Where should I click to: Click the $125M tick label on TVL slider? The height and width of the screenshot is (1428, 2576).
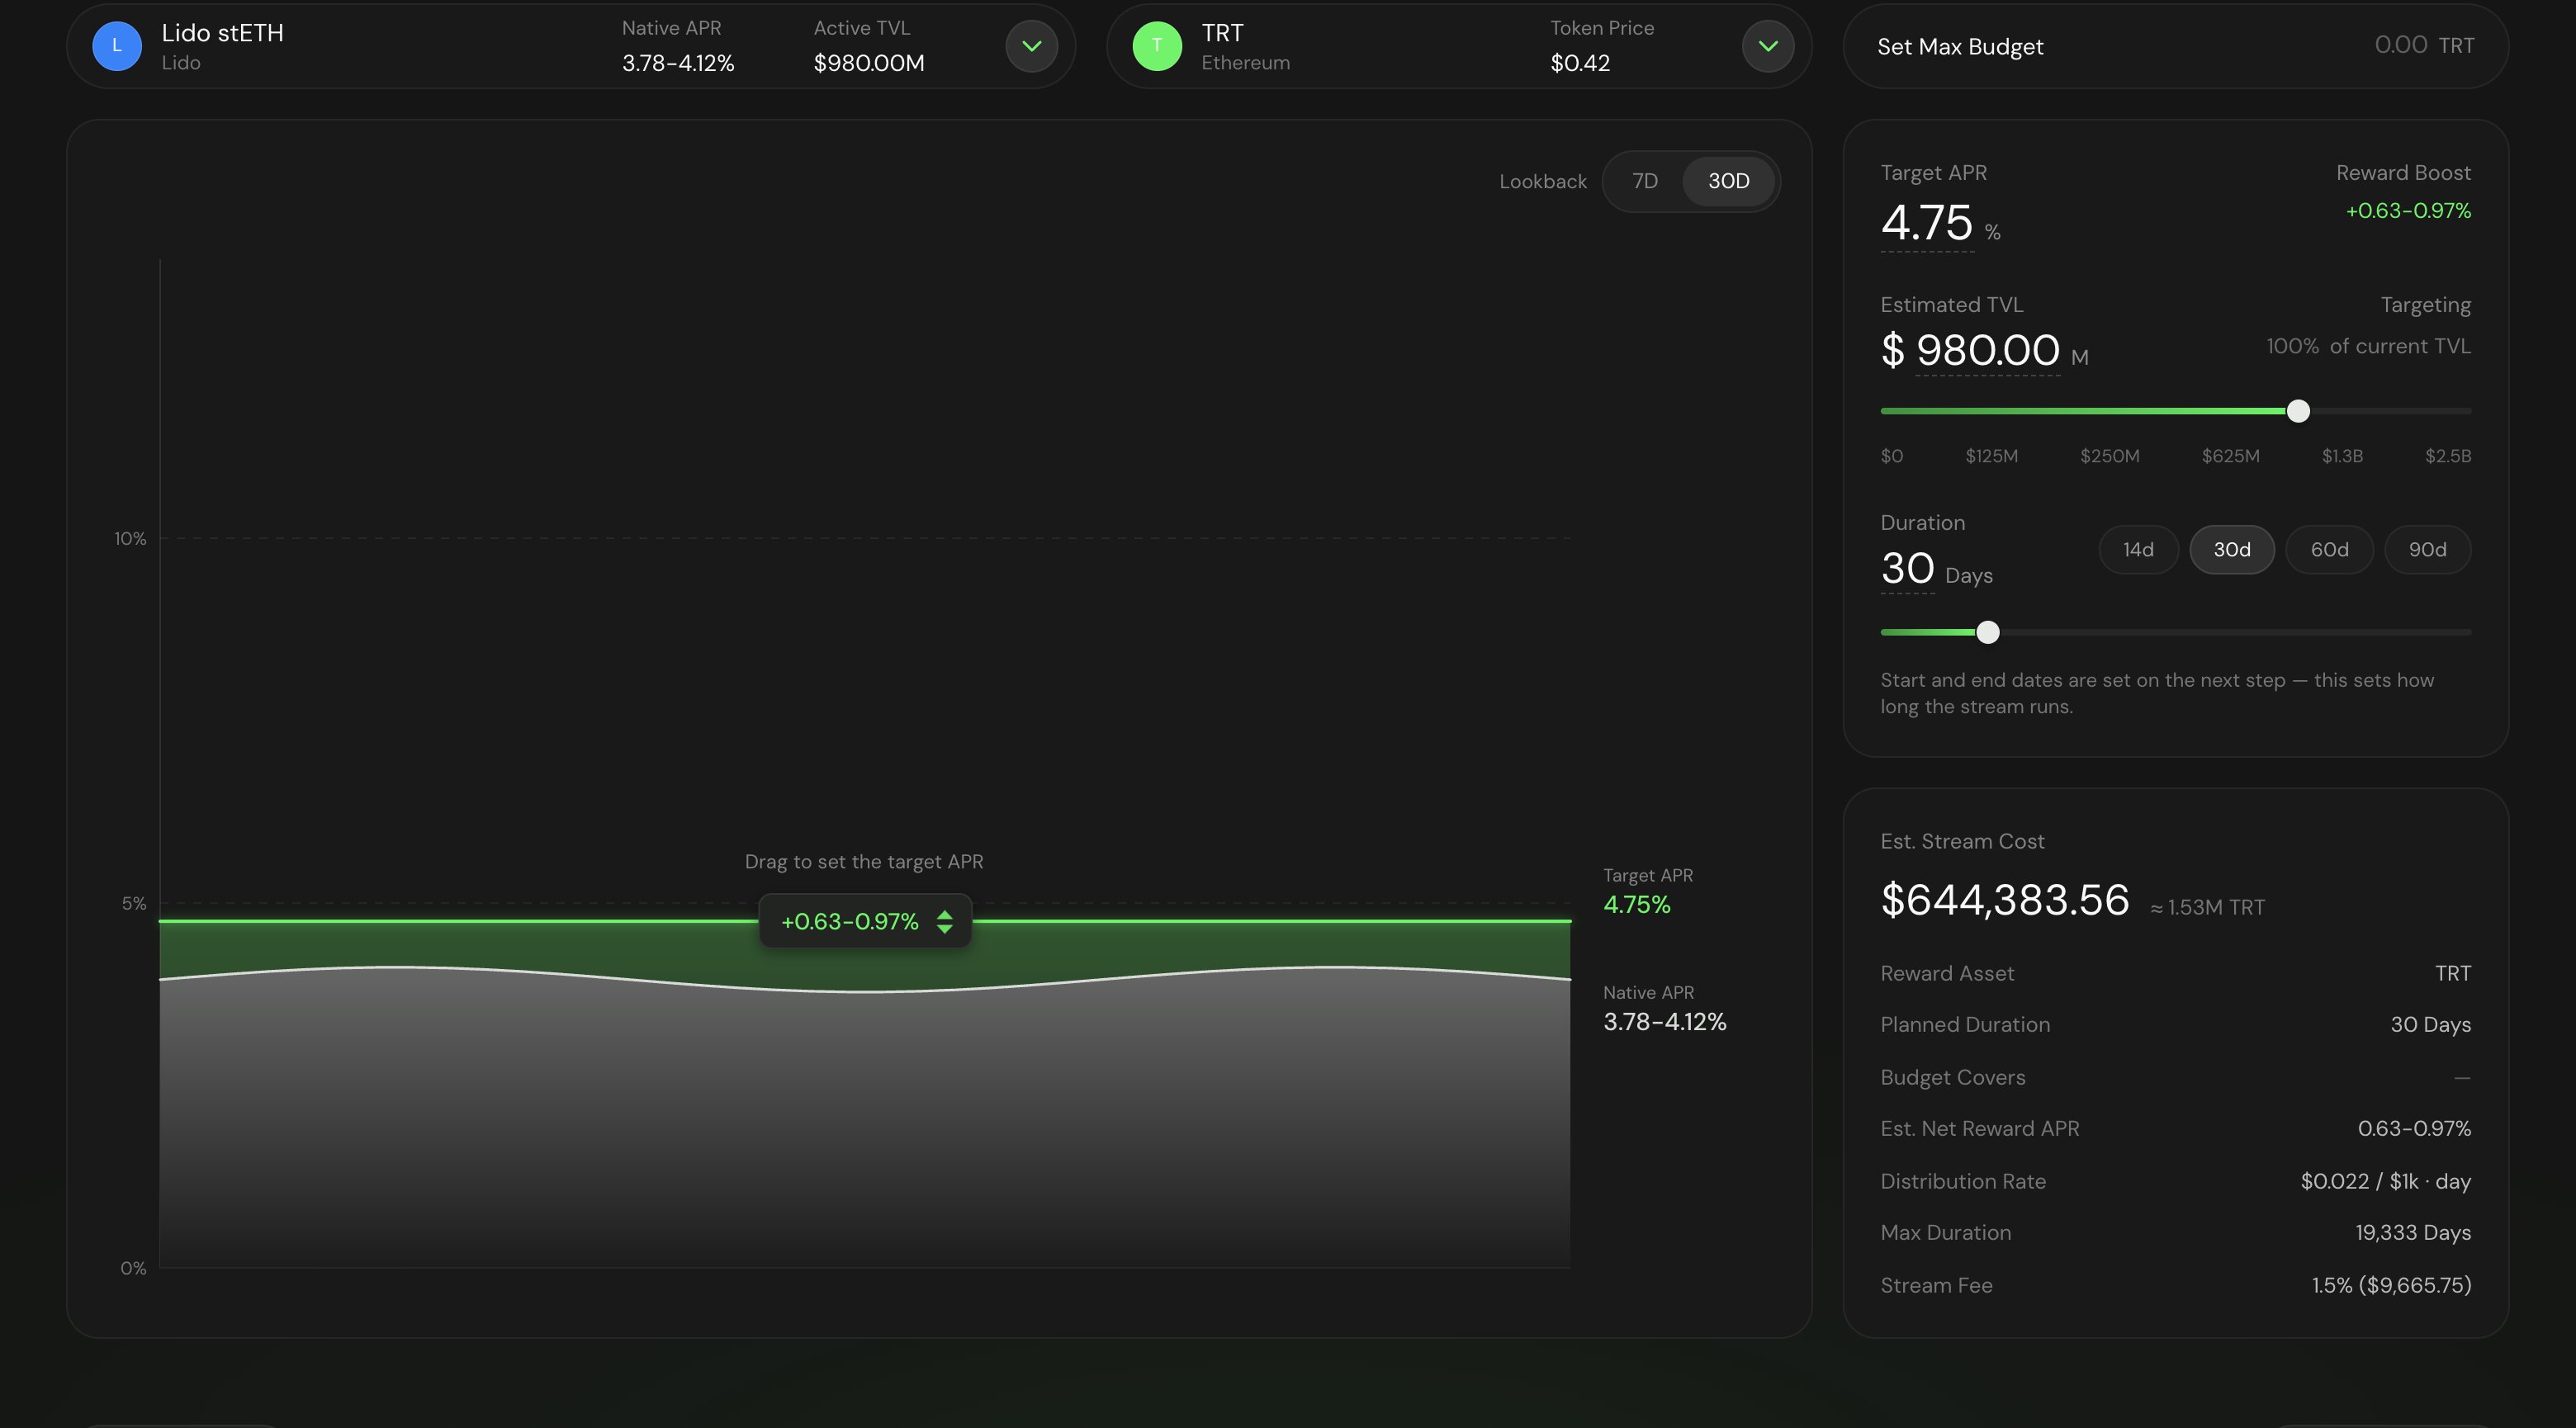1991,456
